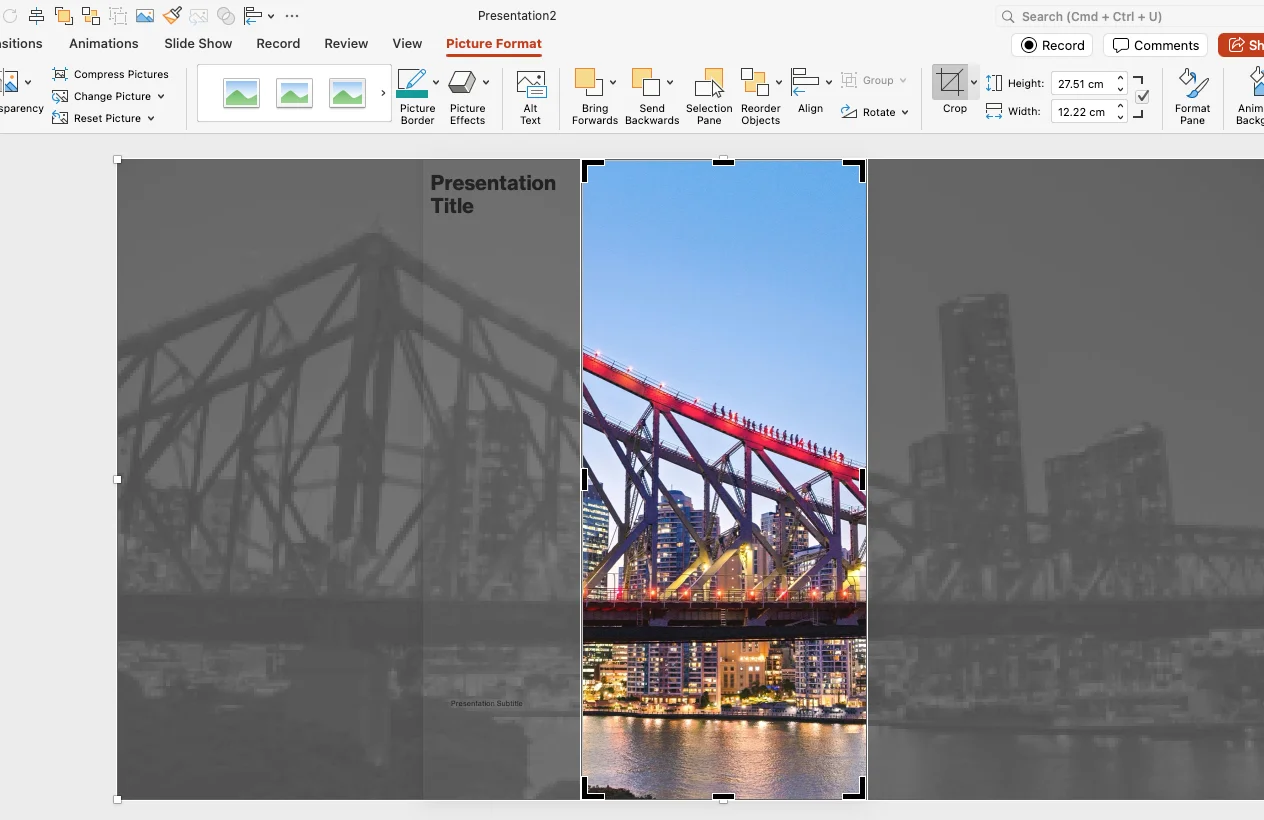
Task: Click the Search field
Action: click(1130, 16)
